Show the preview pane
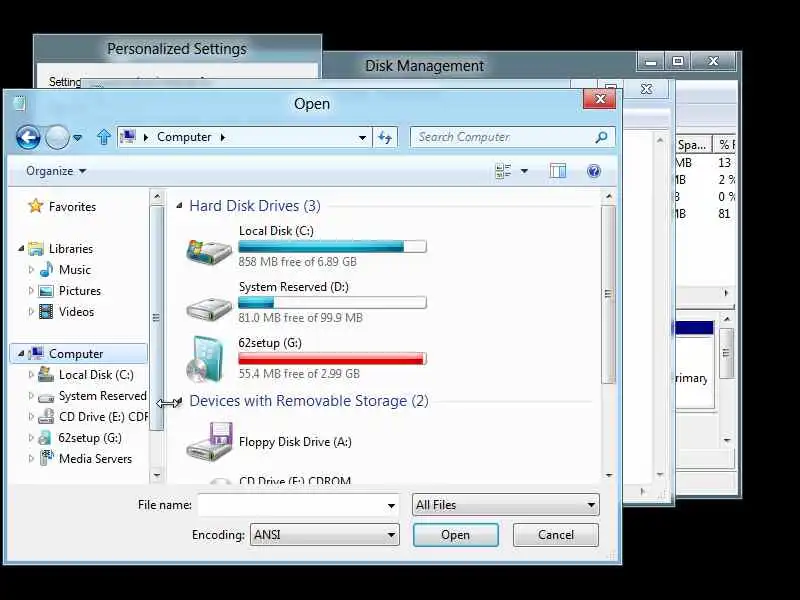Screen dimensions: 800x600 558,171
